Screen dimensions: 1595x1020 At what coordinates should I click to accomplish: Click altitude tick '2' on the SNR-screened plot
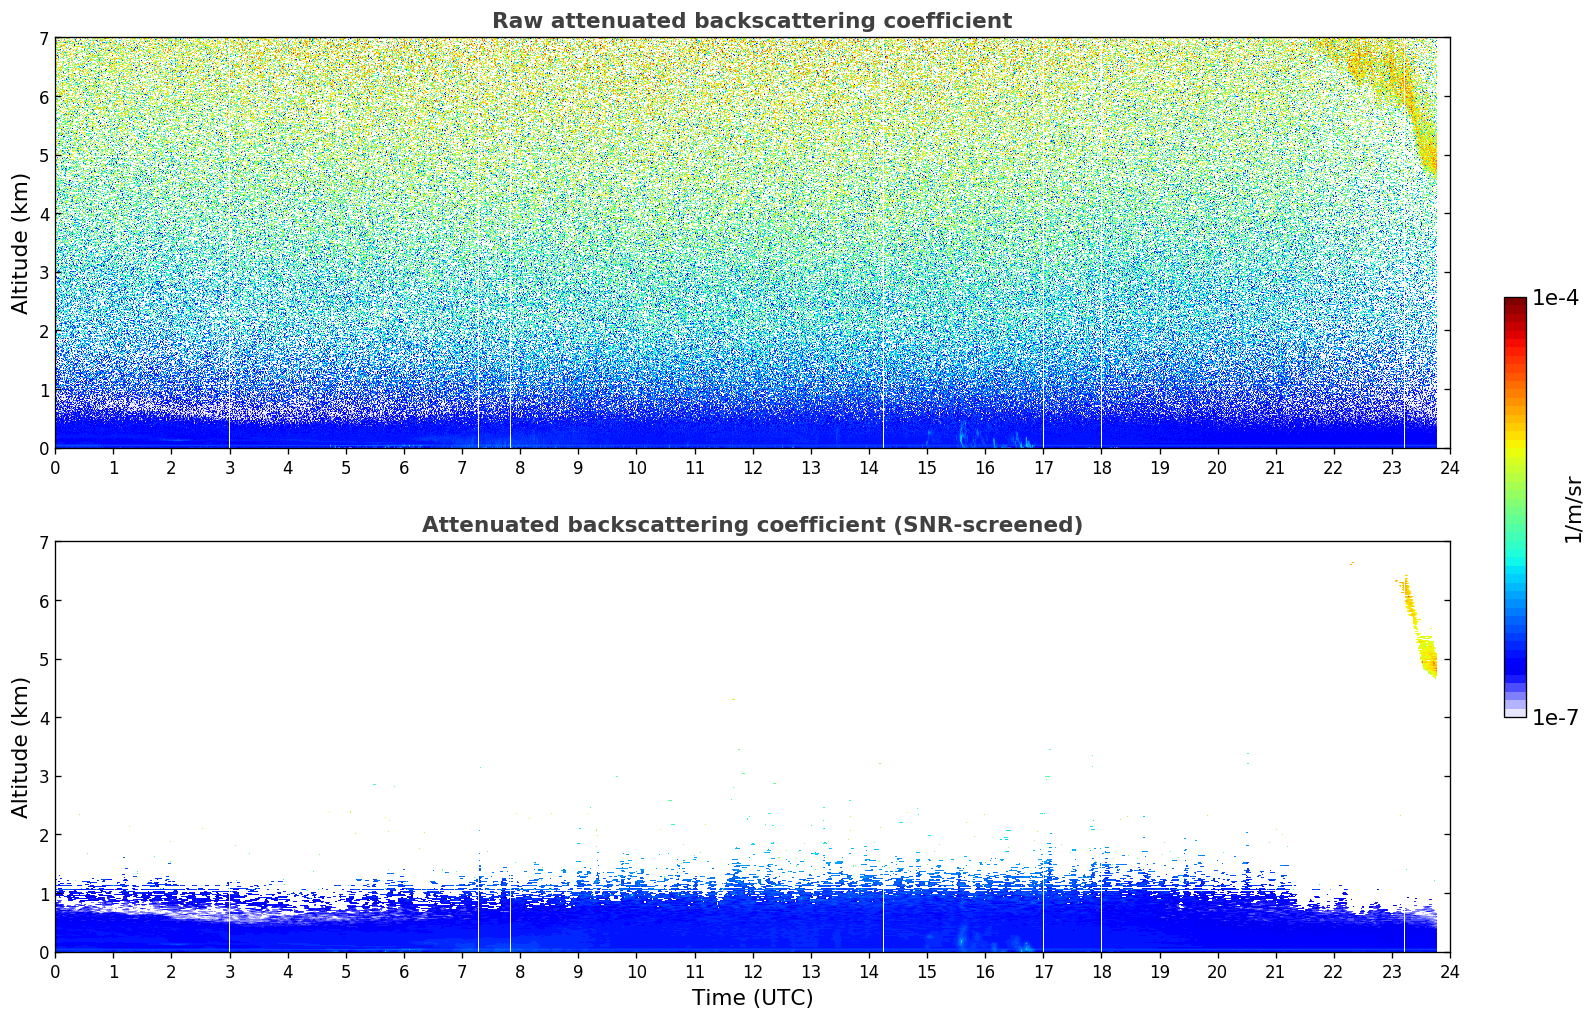click(43, 835)
